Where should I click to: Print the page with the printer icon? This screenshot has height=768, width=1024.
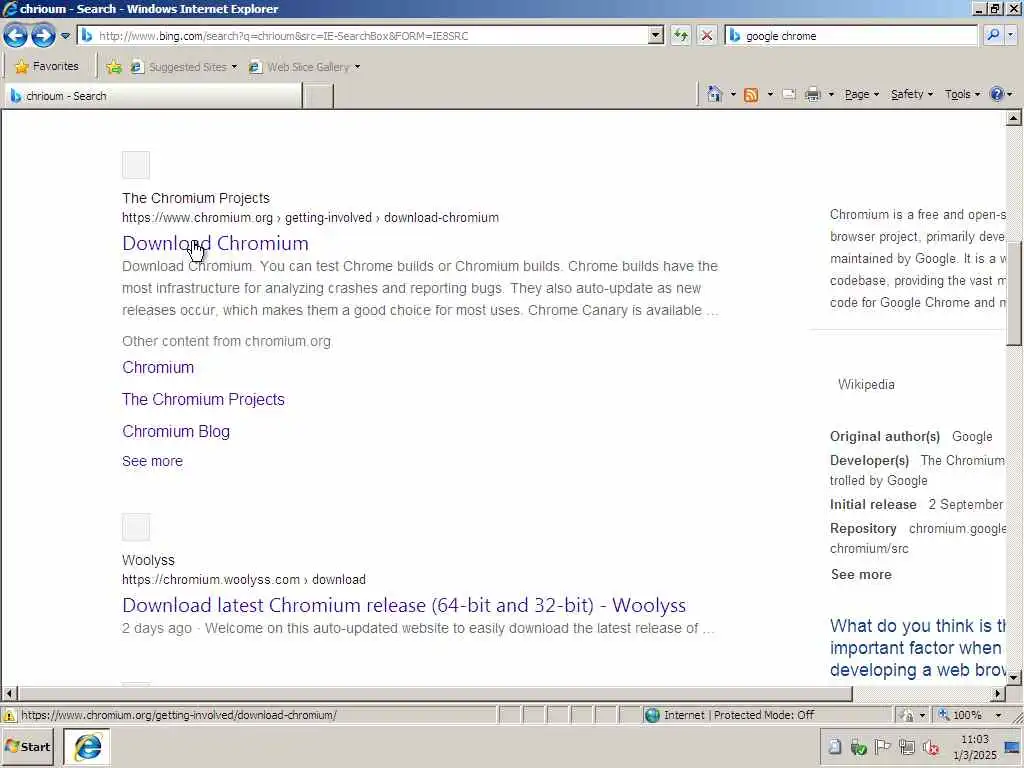tap(812, 95)
